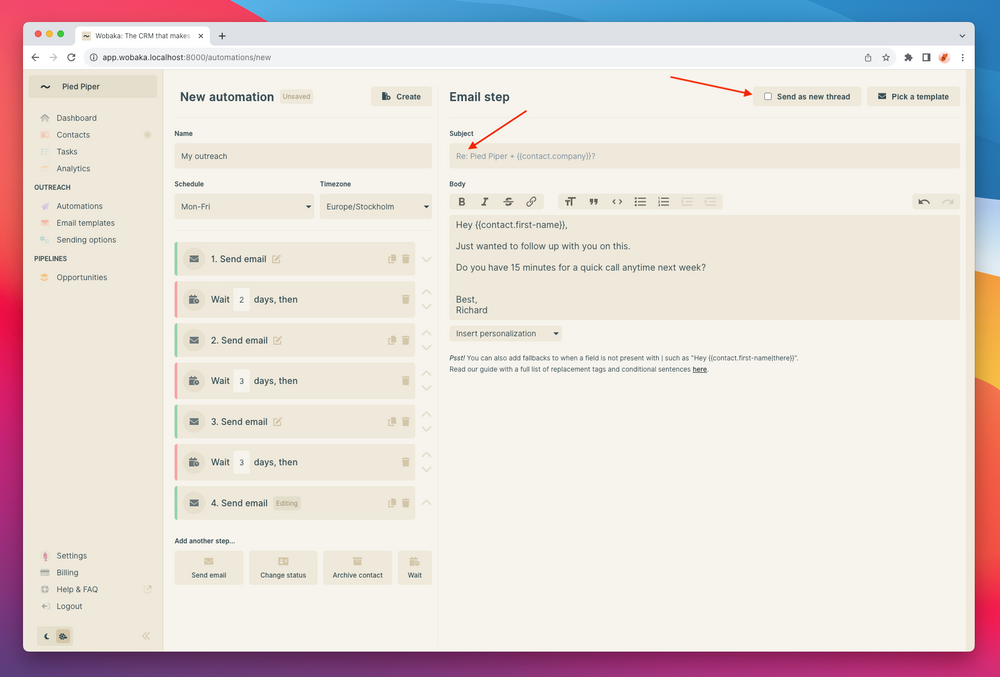The height and width of the screenshot is (677, 1000).
Task: Edit the 1. Send email step
Action: coord(276,259)
